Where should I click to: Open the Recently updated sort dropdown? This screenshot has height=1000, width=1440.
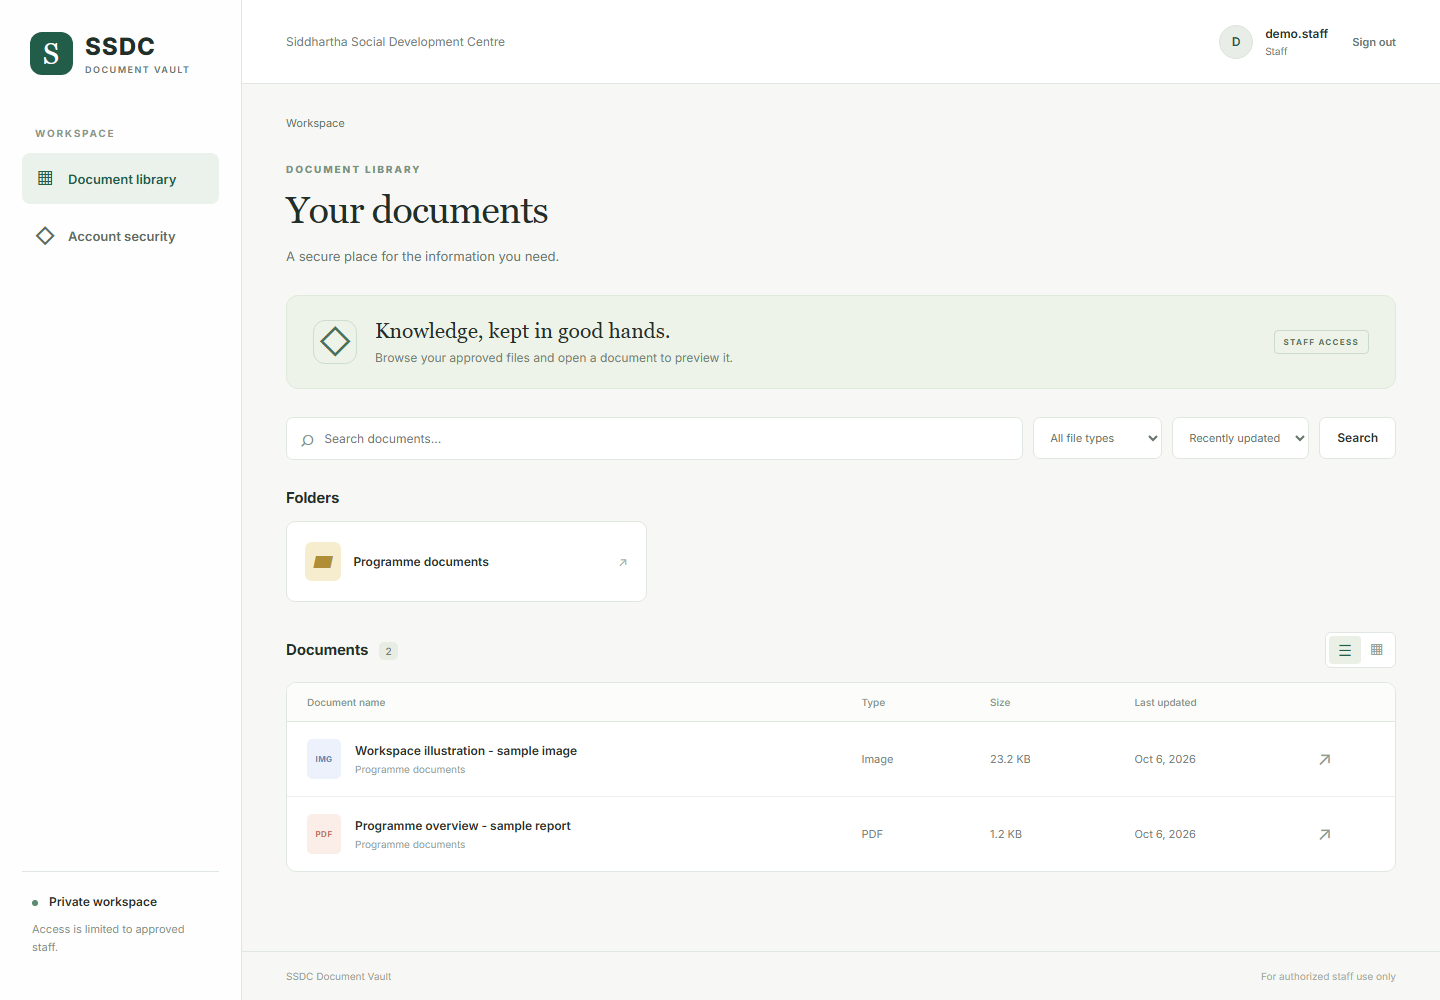pos(1240,438)
